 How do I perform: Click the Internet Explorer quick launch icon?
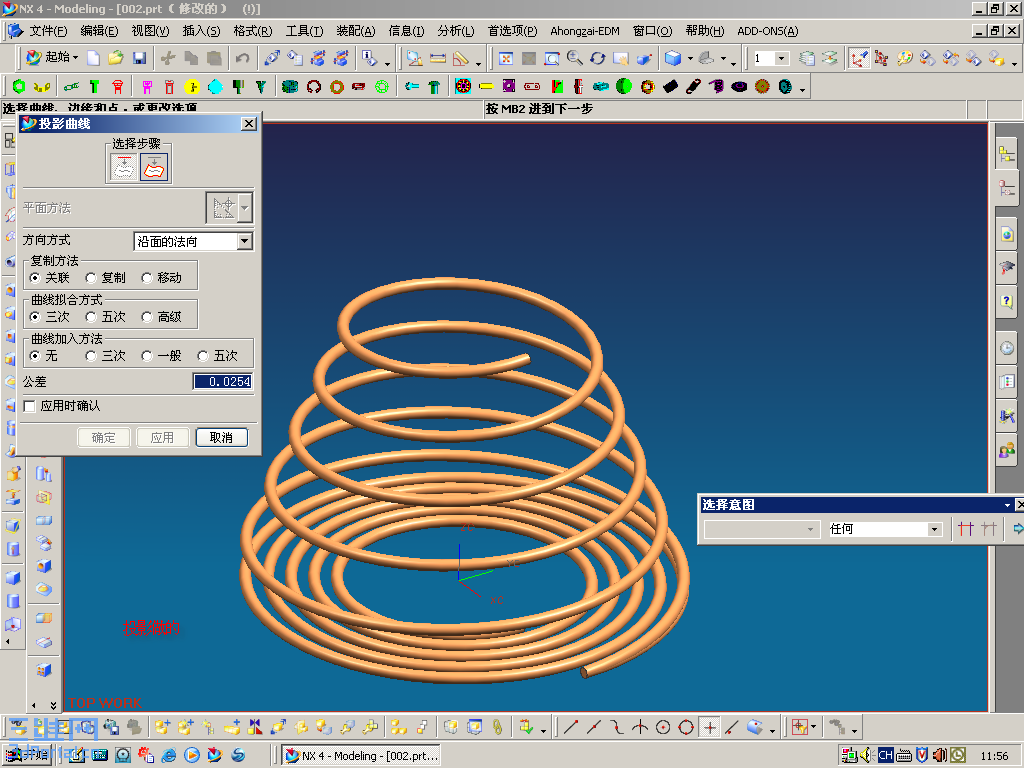168,756
